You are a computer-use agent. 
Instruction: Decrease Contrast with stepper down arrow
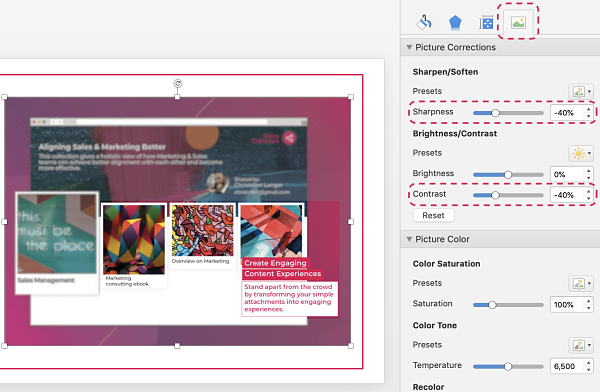(589, 199)
